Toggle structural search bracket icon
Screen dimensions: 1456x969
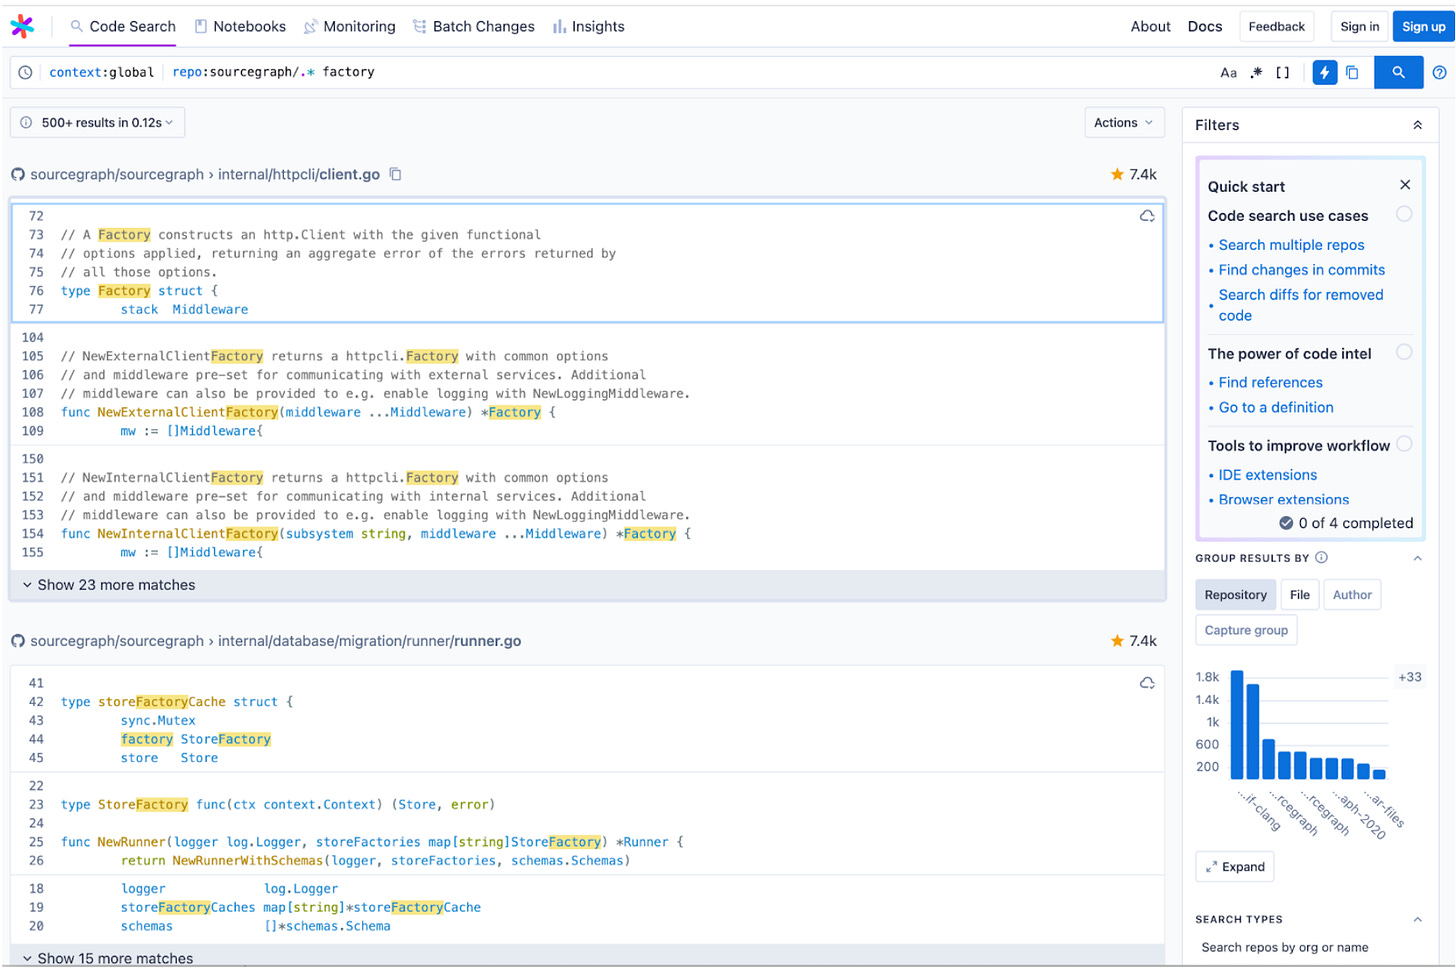coord(1283,72)
